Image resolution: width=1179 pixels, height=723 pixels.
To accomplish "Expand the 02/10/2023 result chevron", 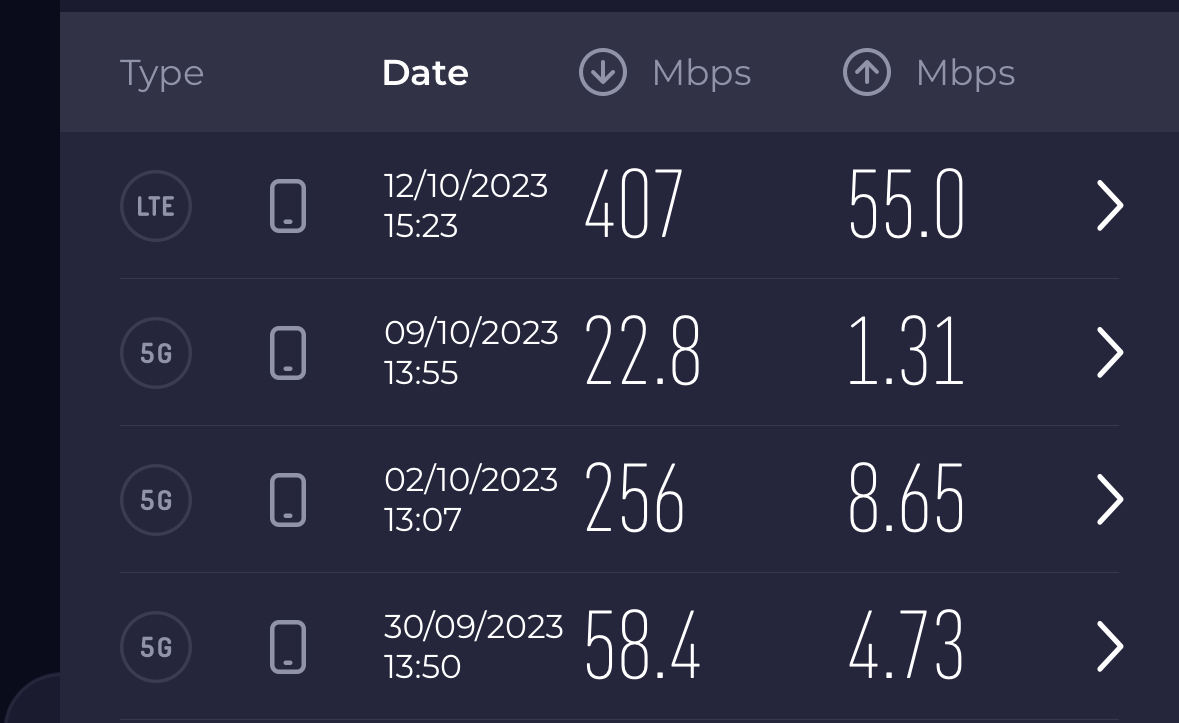I will coord(1110,499).
